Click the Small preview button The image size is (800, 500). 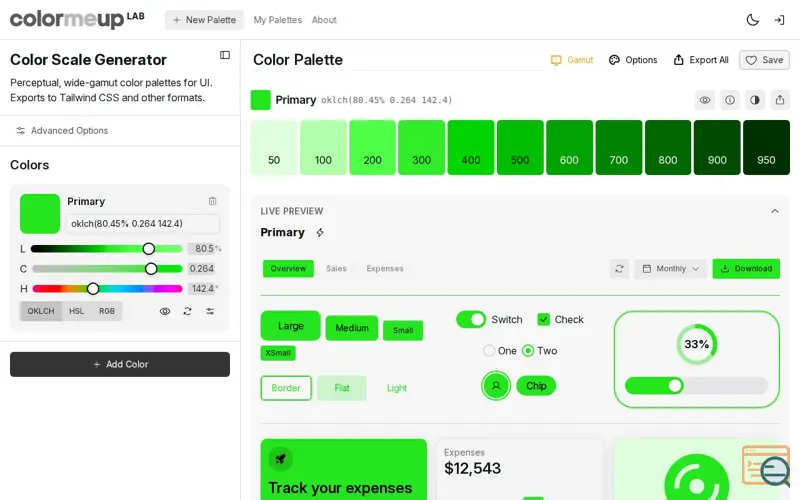(403, 330)
